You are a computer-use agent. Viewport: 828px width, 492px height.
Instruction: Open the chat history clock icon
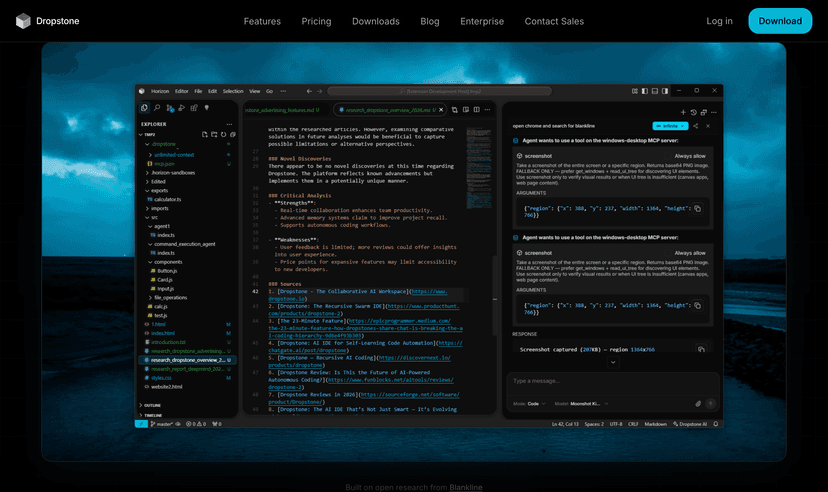tap(692, 112)
